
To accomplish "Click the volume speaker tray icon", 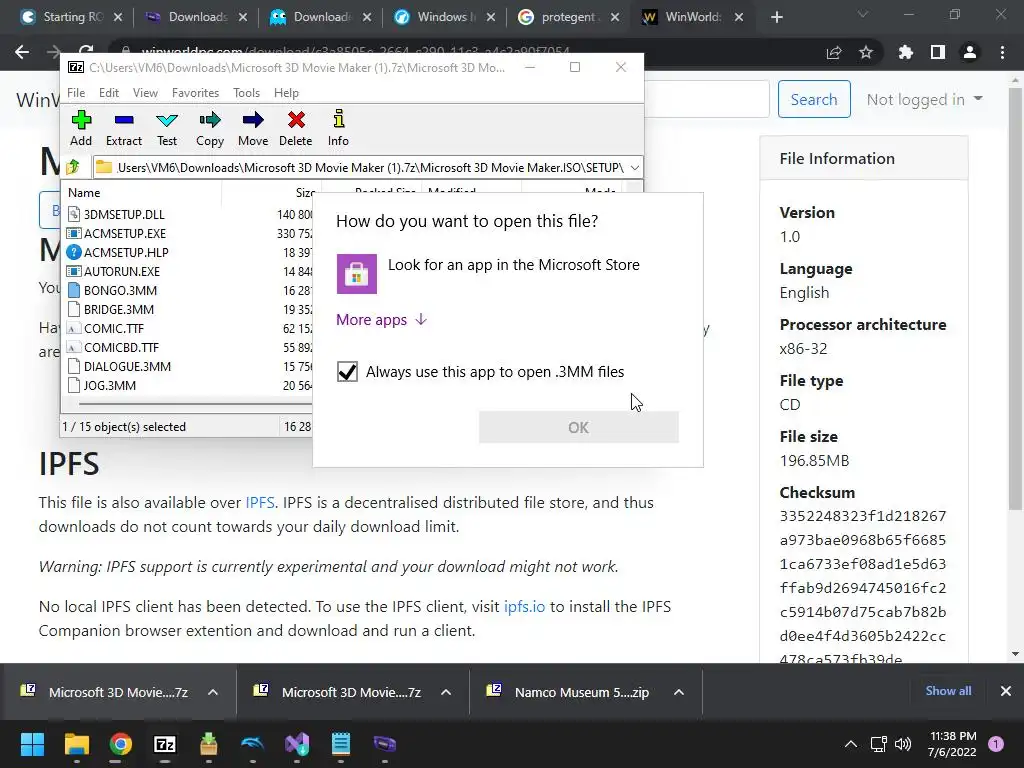I will (903, 744).
